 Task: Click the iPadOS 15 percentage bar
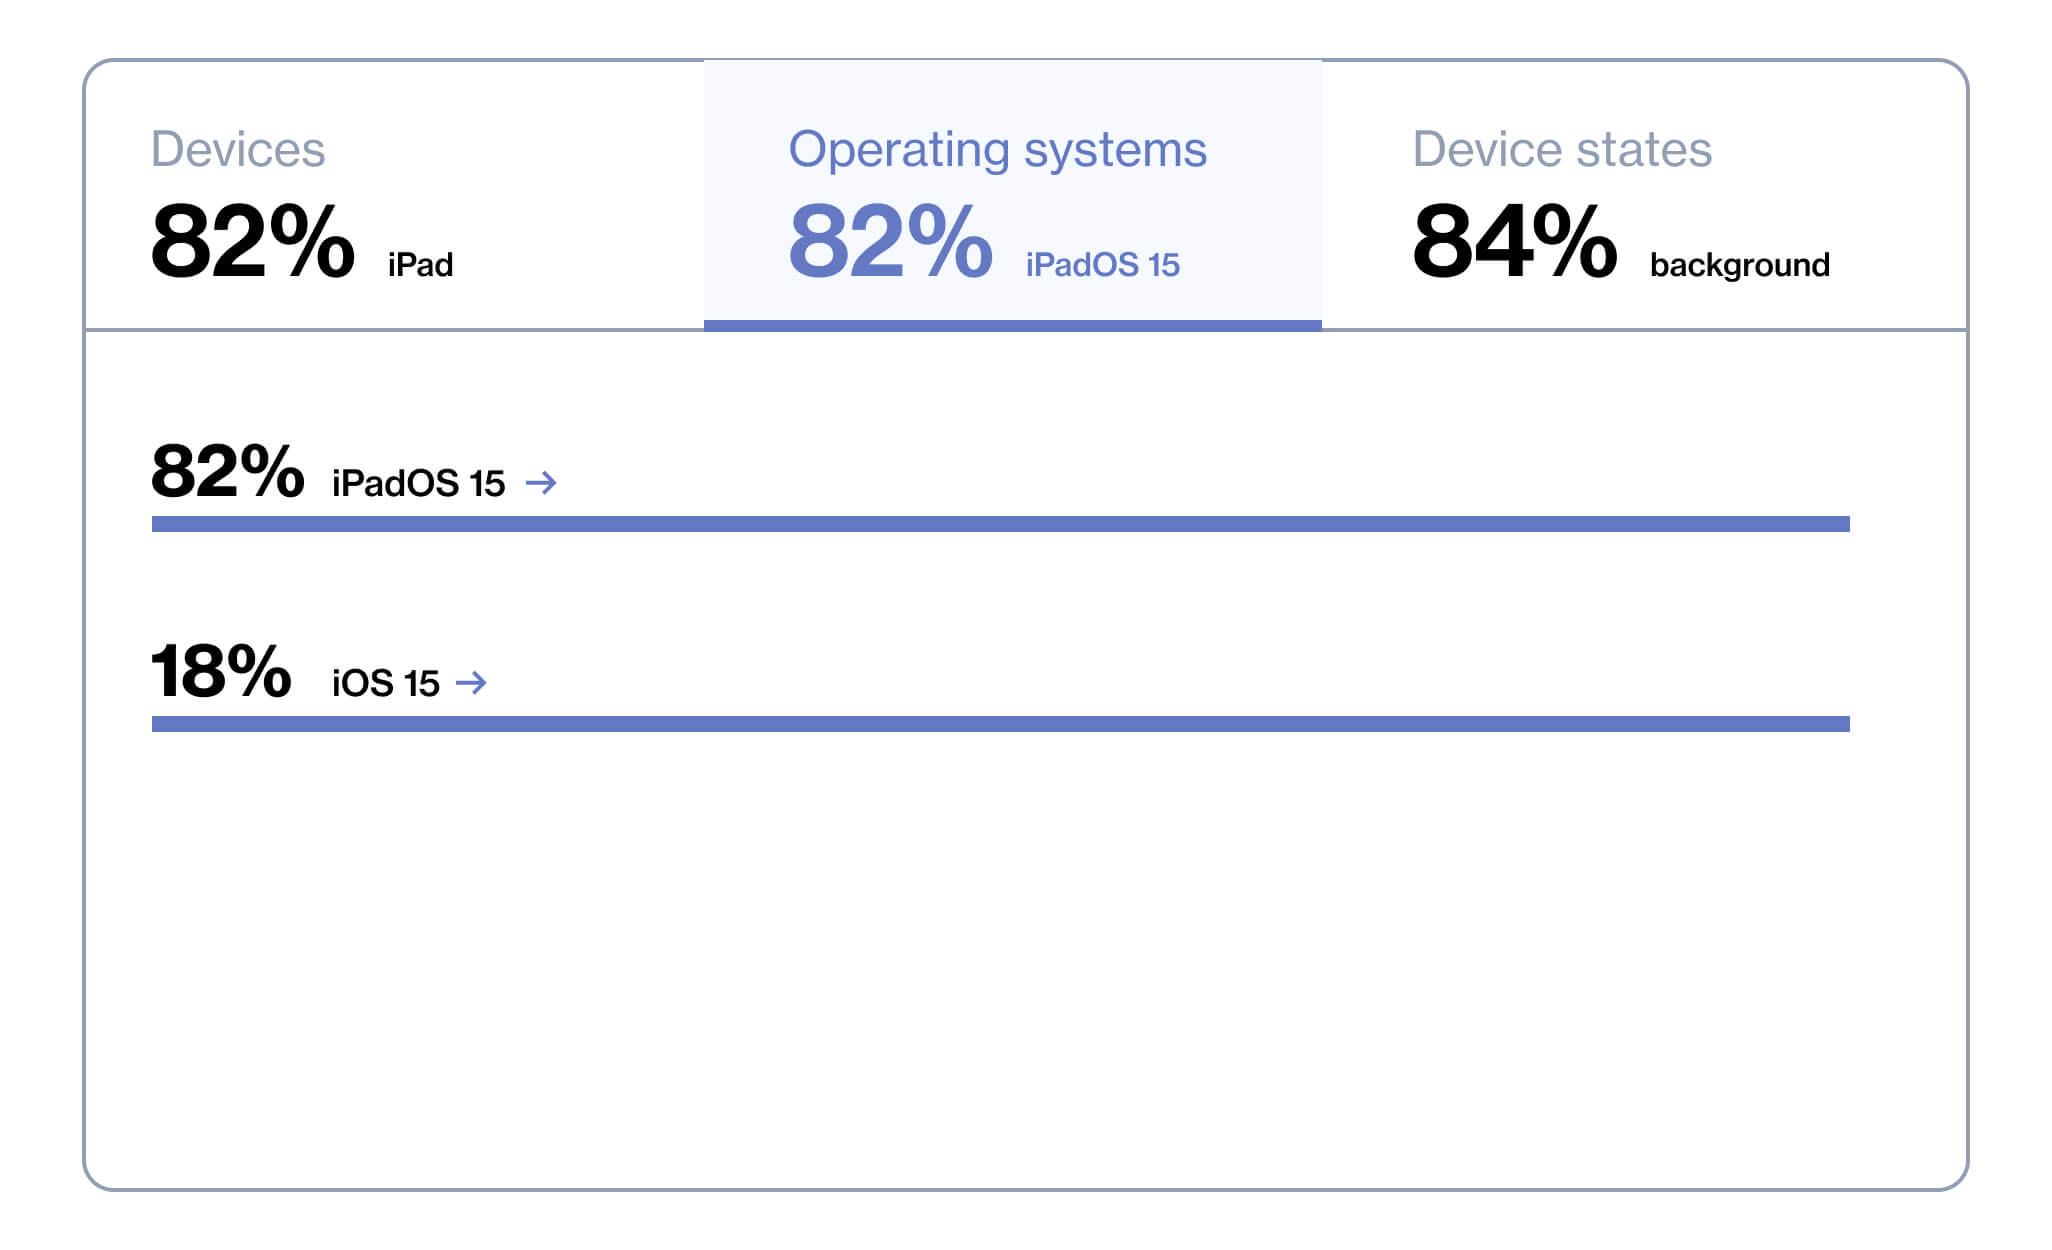[1000, 524]
